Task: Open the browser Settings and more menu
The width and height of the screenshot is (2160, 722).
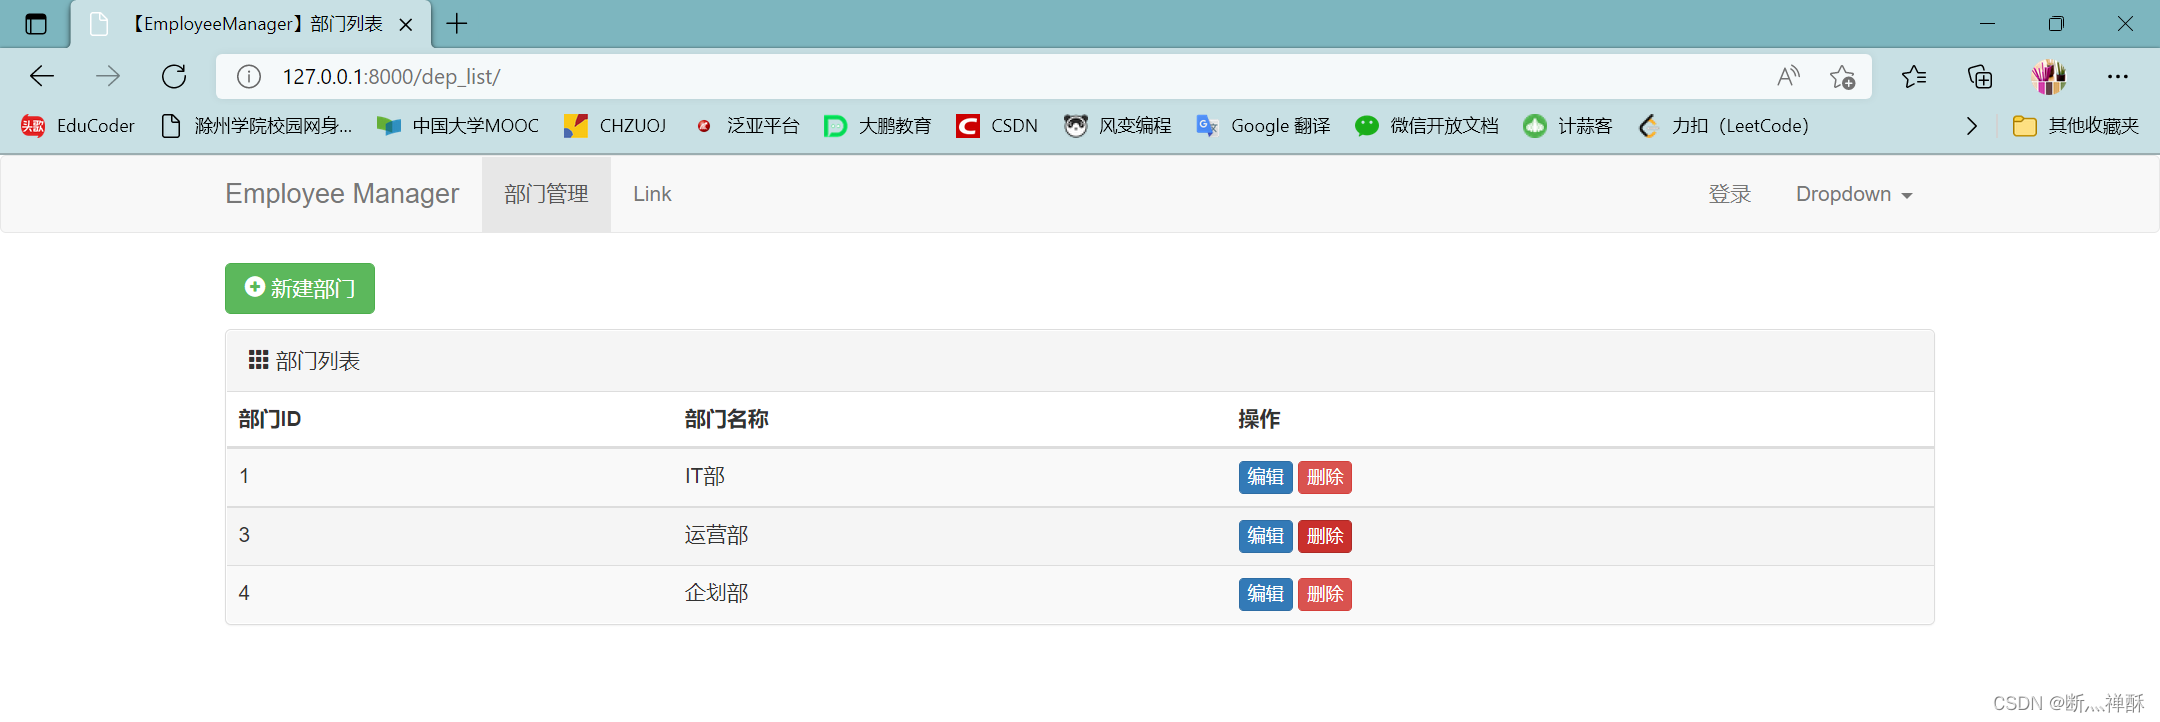Action: tap(2117, 77)
